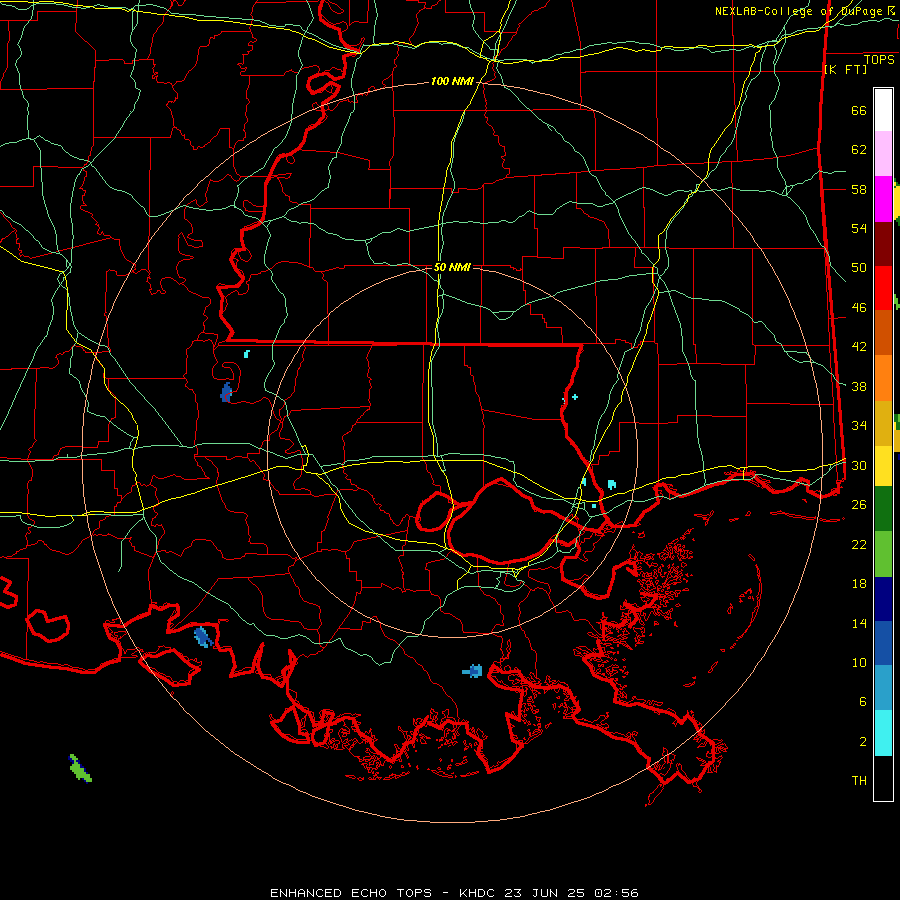Click the legend value 66
Image resolution: width=900 pixels, height=900 pixels.
[859, 110]
